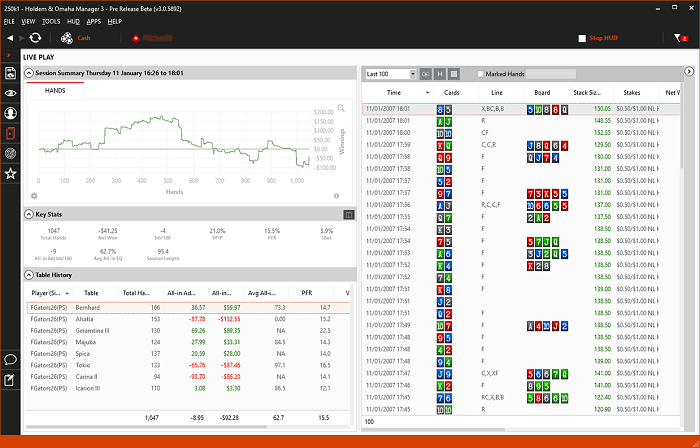Click the magnifier zoom icon on the graph
The image size is (700, 448).
(341, 107)
